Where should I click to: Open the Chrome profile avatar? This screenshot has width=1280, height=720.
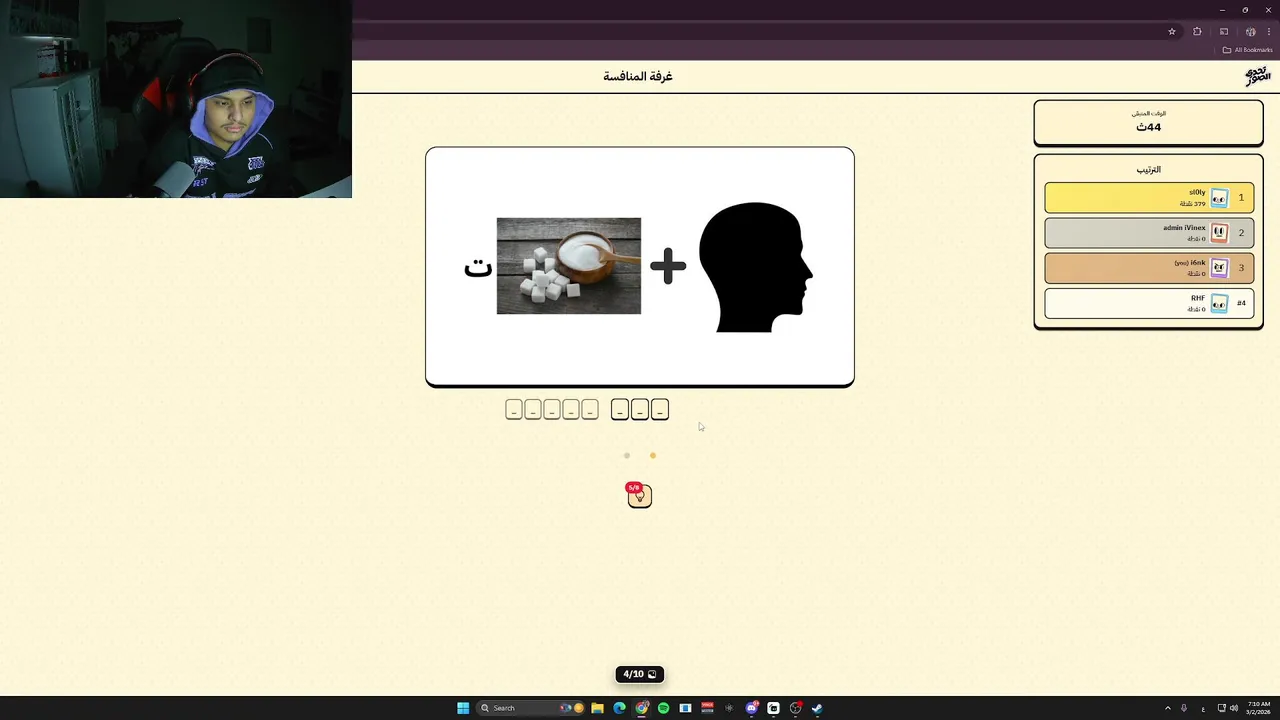(x=1250, y=31)
